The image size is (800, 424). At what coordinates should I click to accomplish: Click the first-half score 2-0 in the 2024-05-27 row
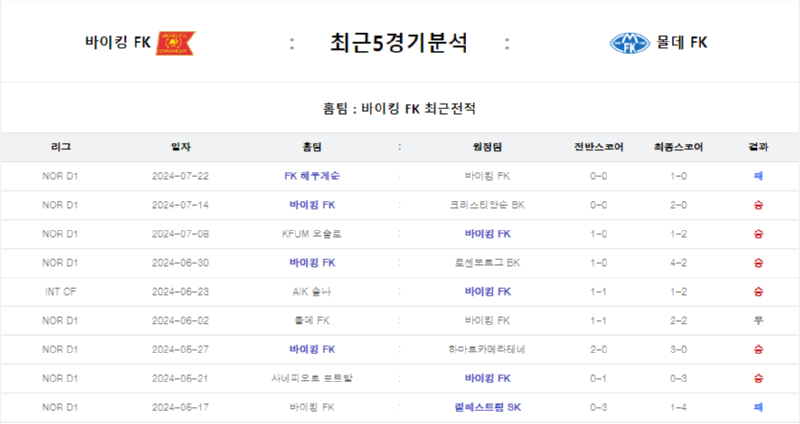point(598,350)
